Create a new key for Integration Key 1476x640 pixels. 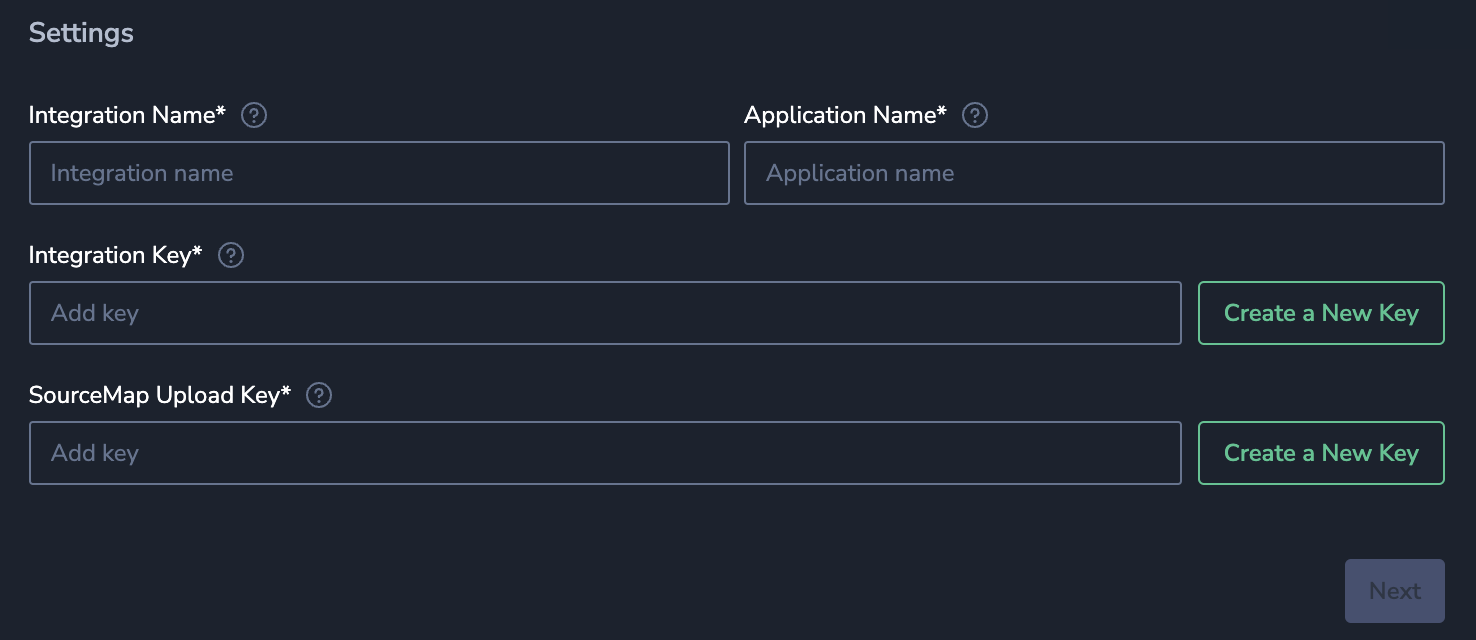pos(1321,313)
